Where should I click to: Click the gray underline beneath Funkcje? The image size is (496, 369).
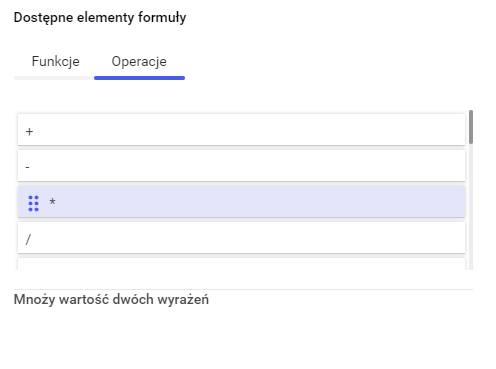coord(54,78)
